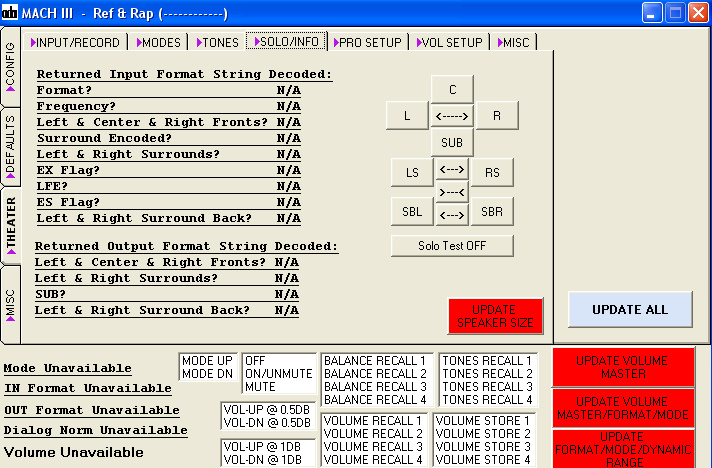Screen dimensions: 712x468
Task: Click the SUB speaker button
Action: [452, 143]
